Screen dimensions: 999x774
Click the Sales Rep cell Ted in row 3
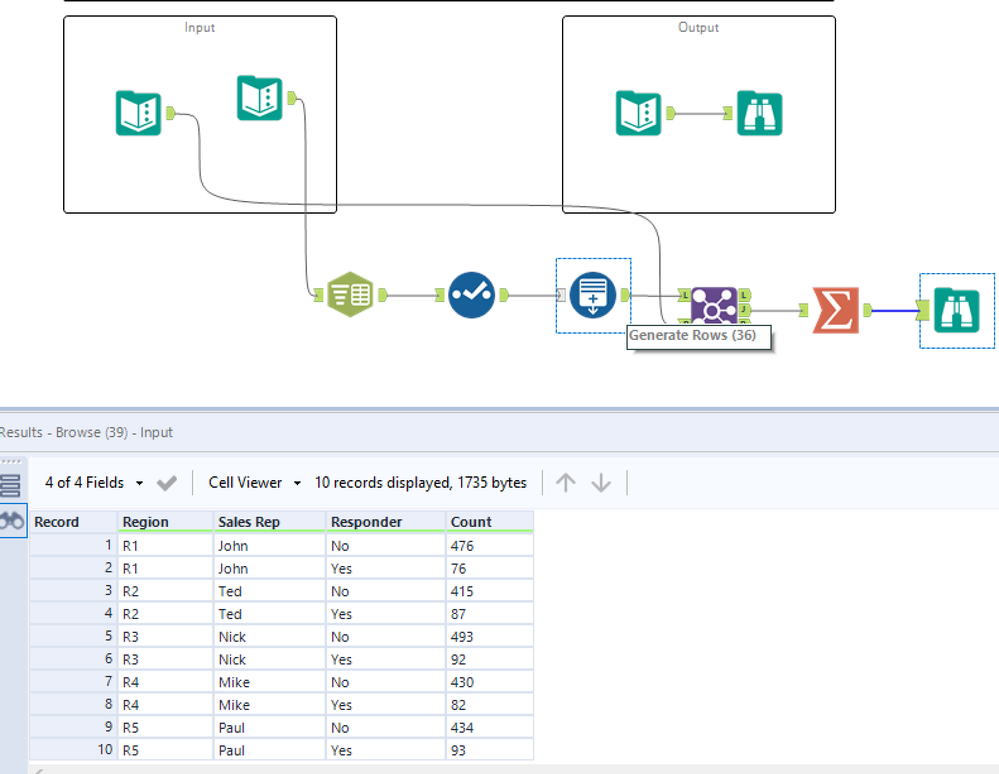pos(270,591)
